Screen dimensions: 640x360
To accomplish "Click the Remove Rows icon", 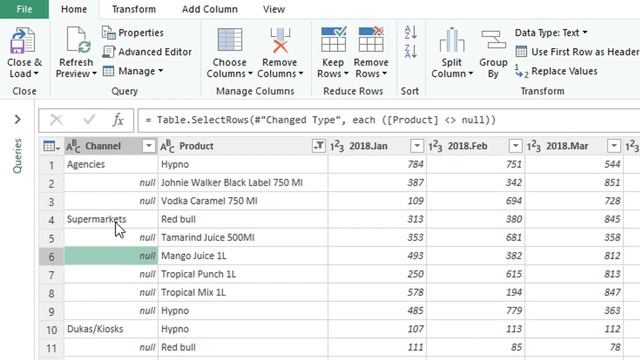I will point(371,40).
